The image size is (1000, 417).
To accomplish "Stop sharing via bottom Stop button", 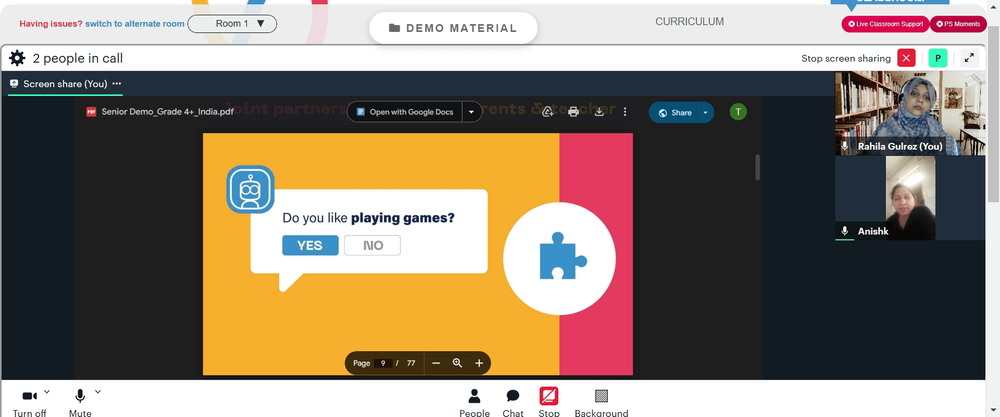I will (548, 402).
